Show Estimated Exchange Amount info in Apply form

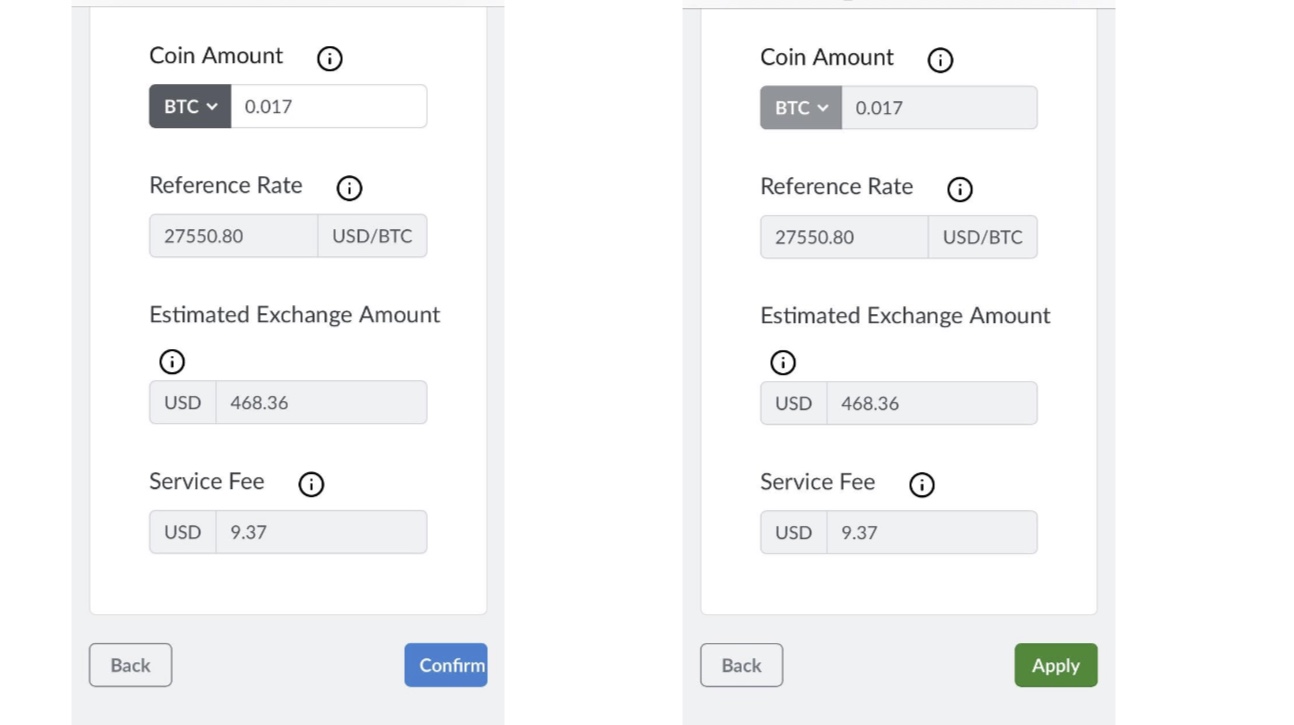coord(783,362)
